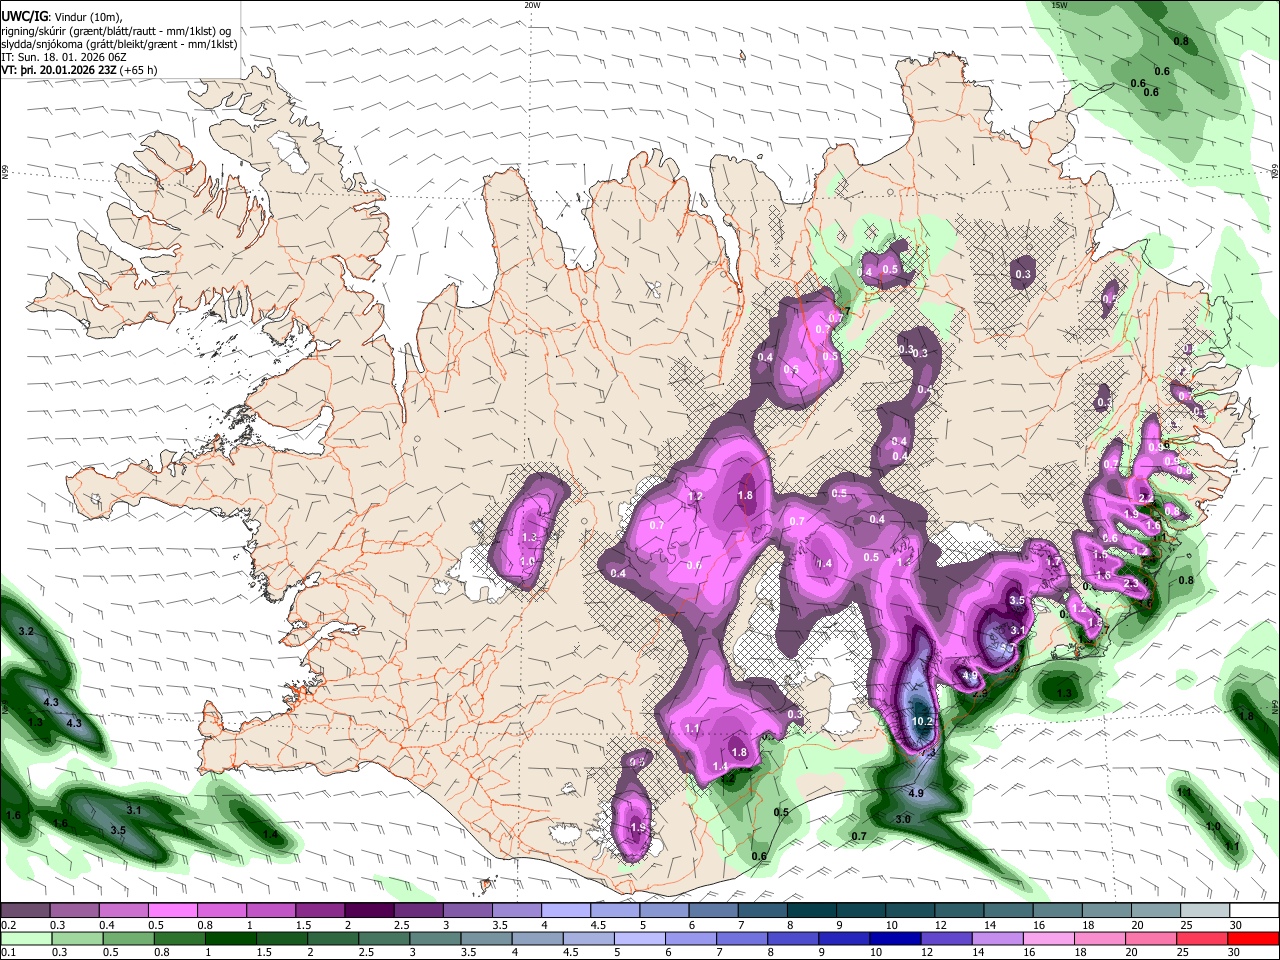Pick the white 30 swatch, upper legend row
This screenshot has width=1280, height=960.
(1254, 910)
